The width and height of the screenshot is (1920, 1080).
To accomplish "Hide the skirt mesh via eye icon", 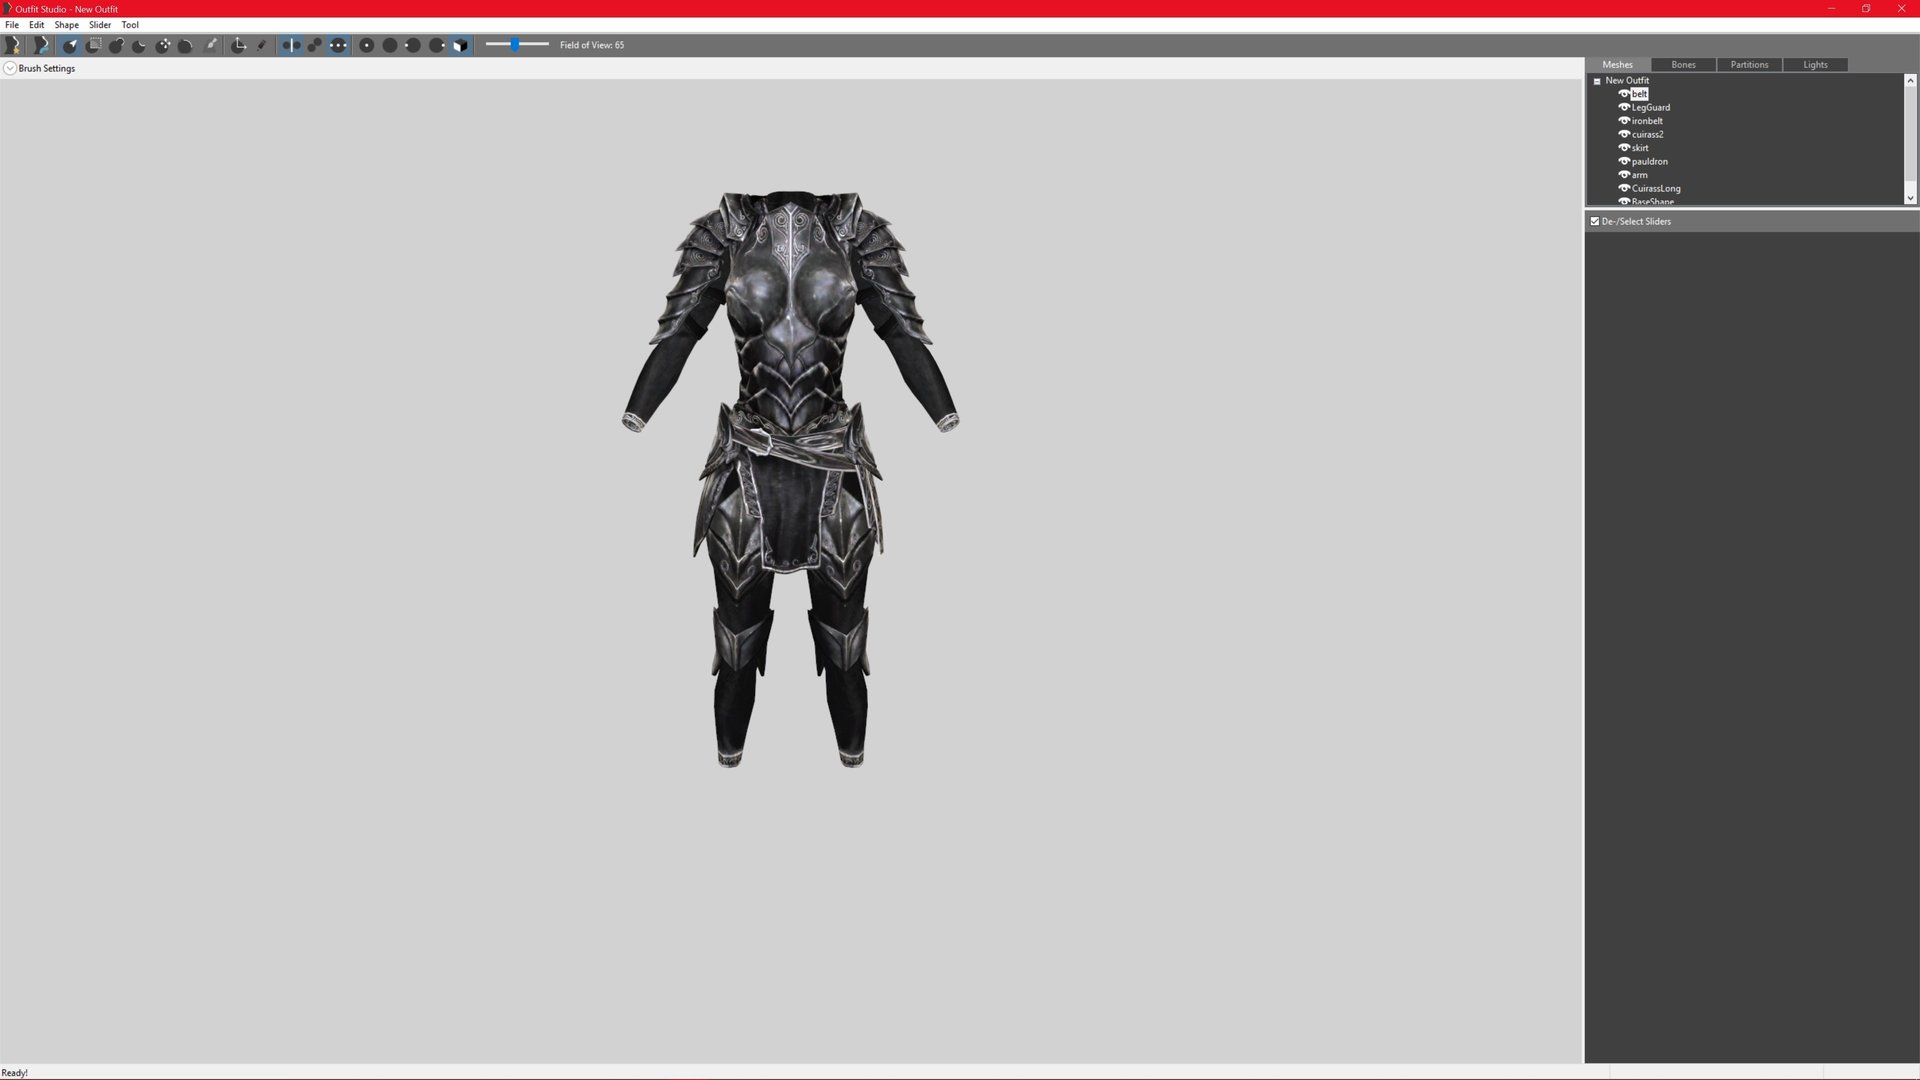I will [1624, 148].
